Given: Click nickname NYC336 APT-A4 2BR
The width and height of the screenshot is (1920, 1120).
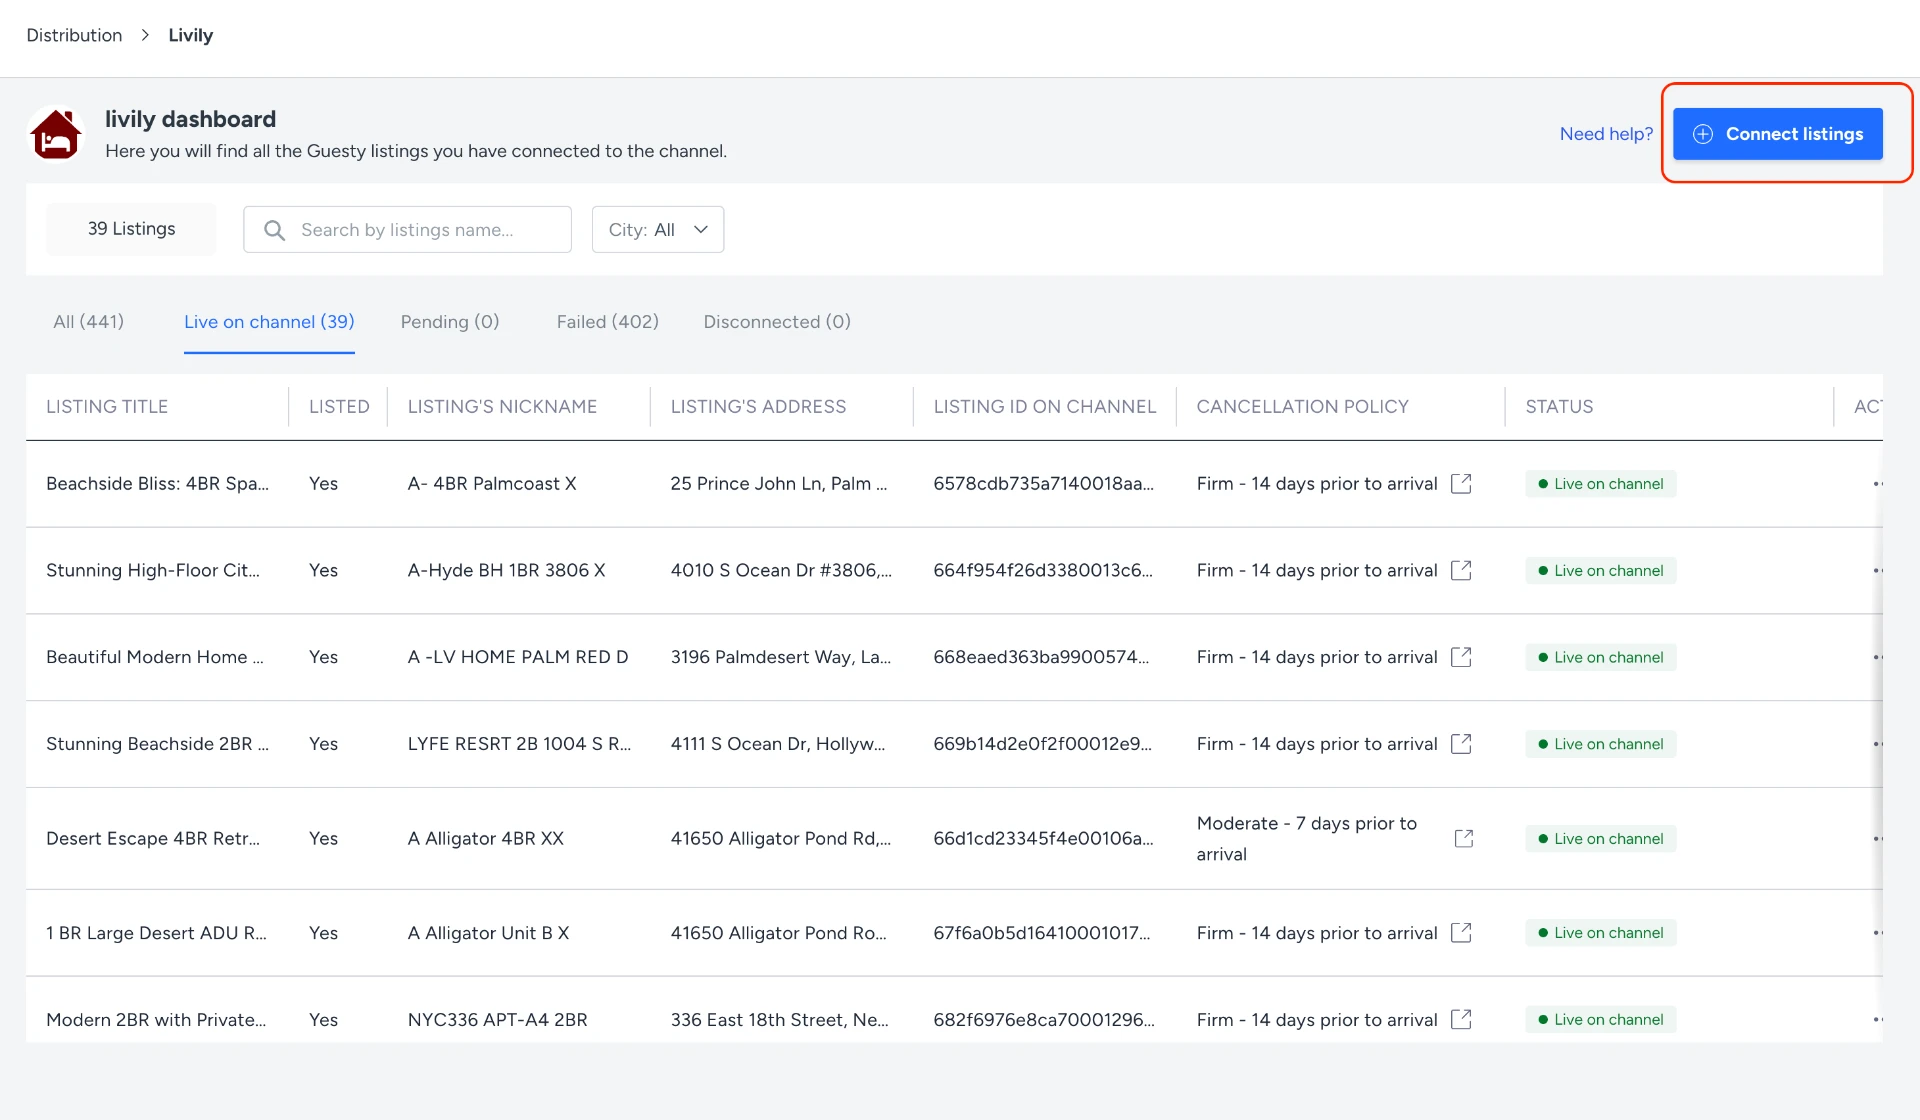Looking at the screenshot, I should [497, 1020].
